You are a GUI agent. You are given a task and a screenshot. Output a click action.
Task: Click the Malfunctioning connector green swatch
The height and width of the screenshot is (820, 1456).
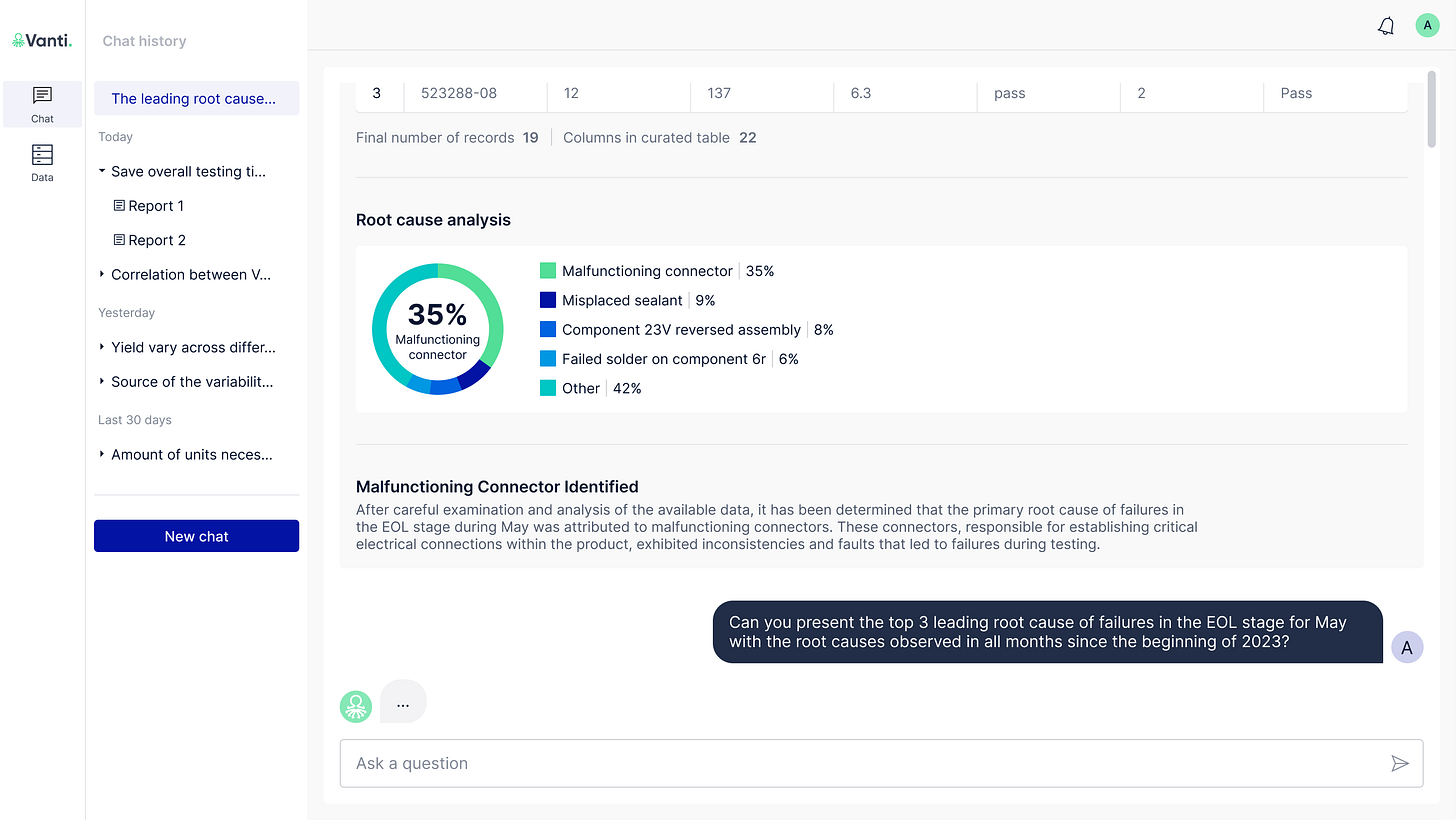tap(548, 271)
